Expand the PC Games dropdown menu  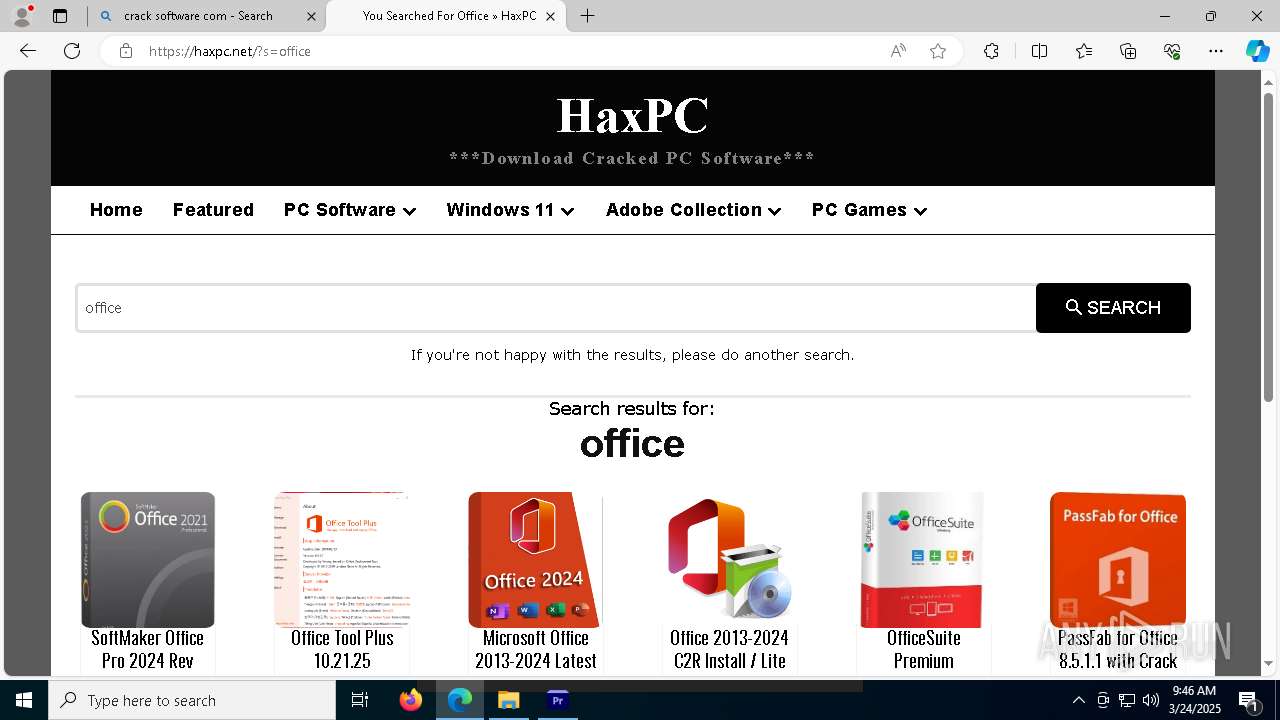coord(869,210)
